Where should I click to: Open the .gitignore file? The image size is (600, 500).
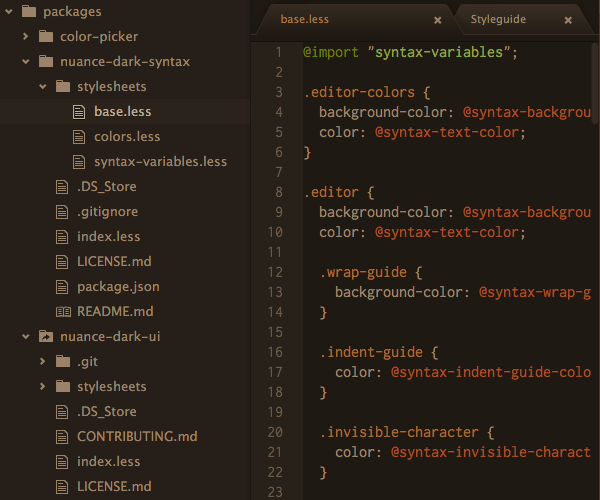107,212
